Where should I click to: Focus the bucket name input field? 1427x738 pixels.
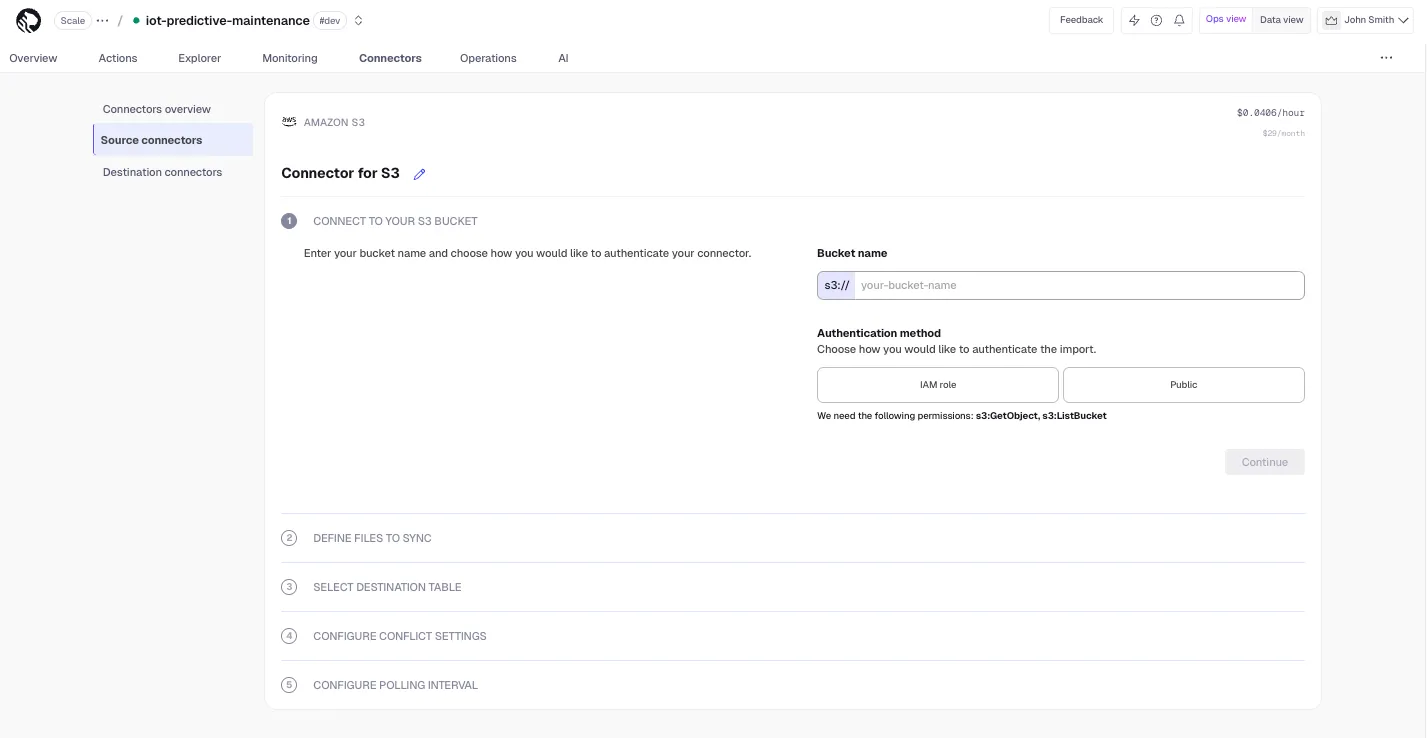click(1079, 285)
